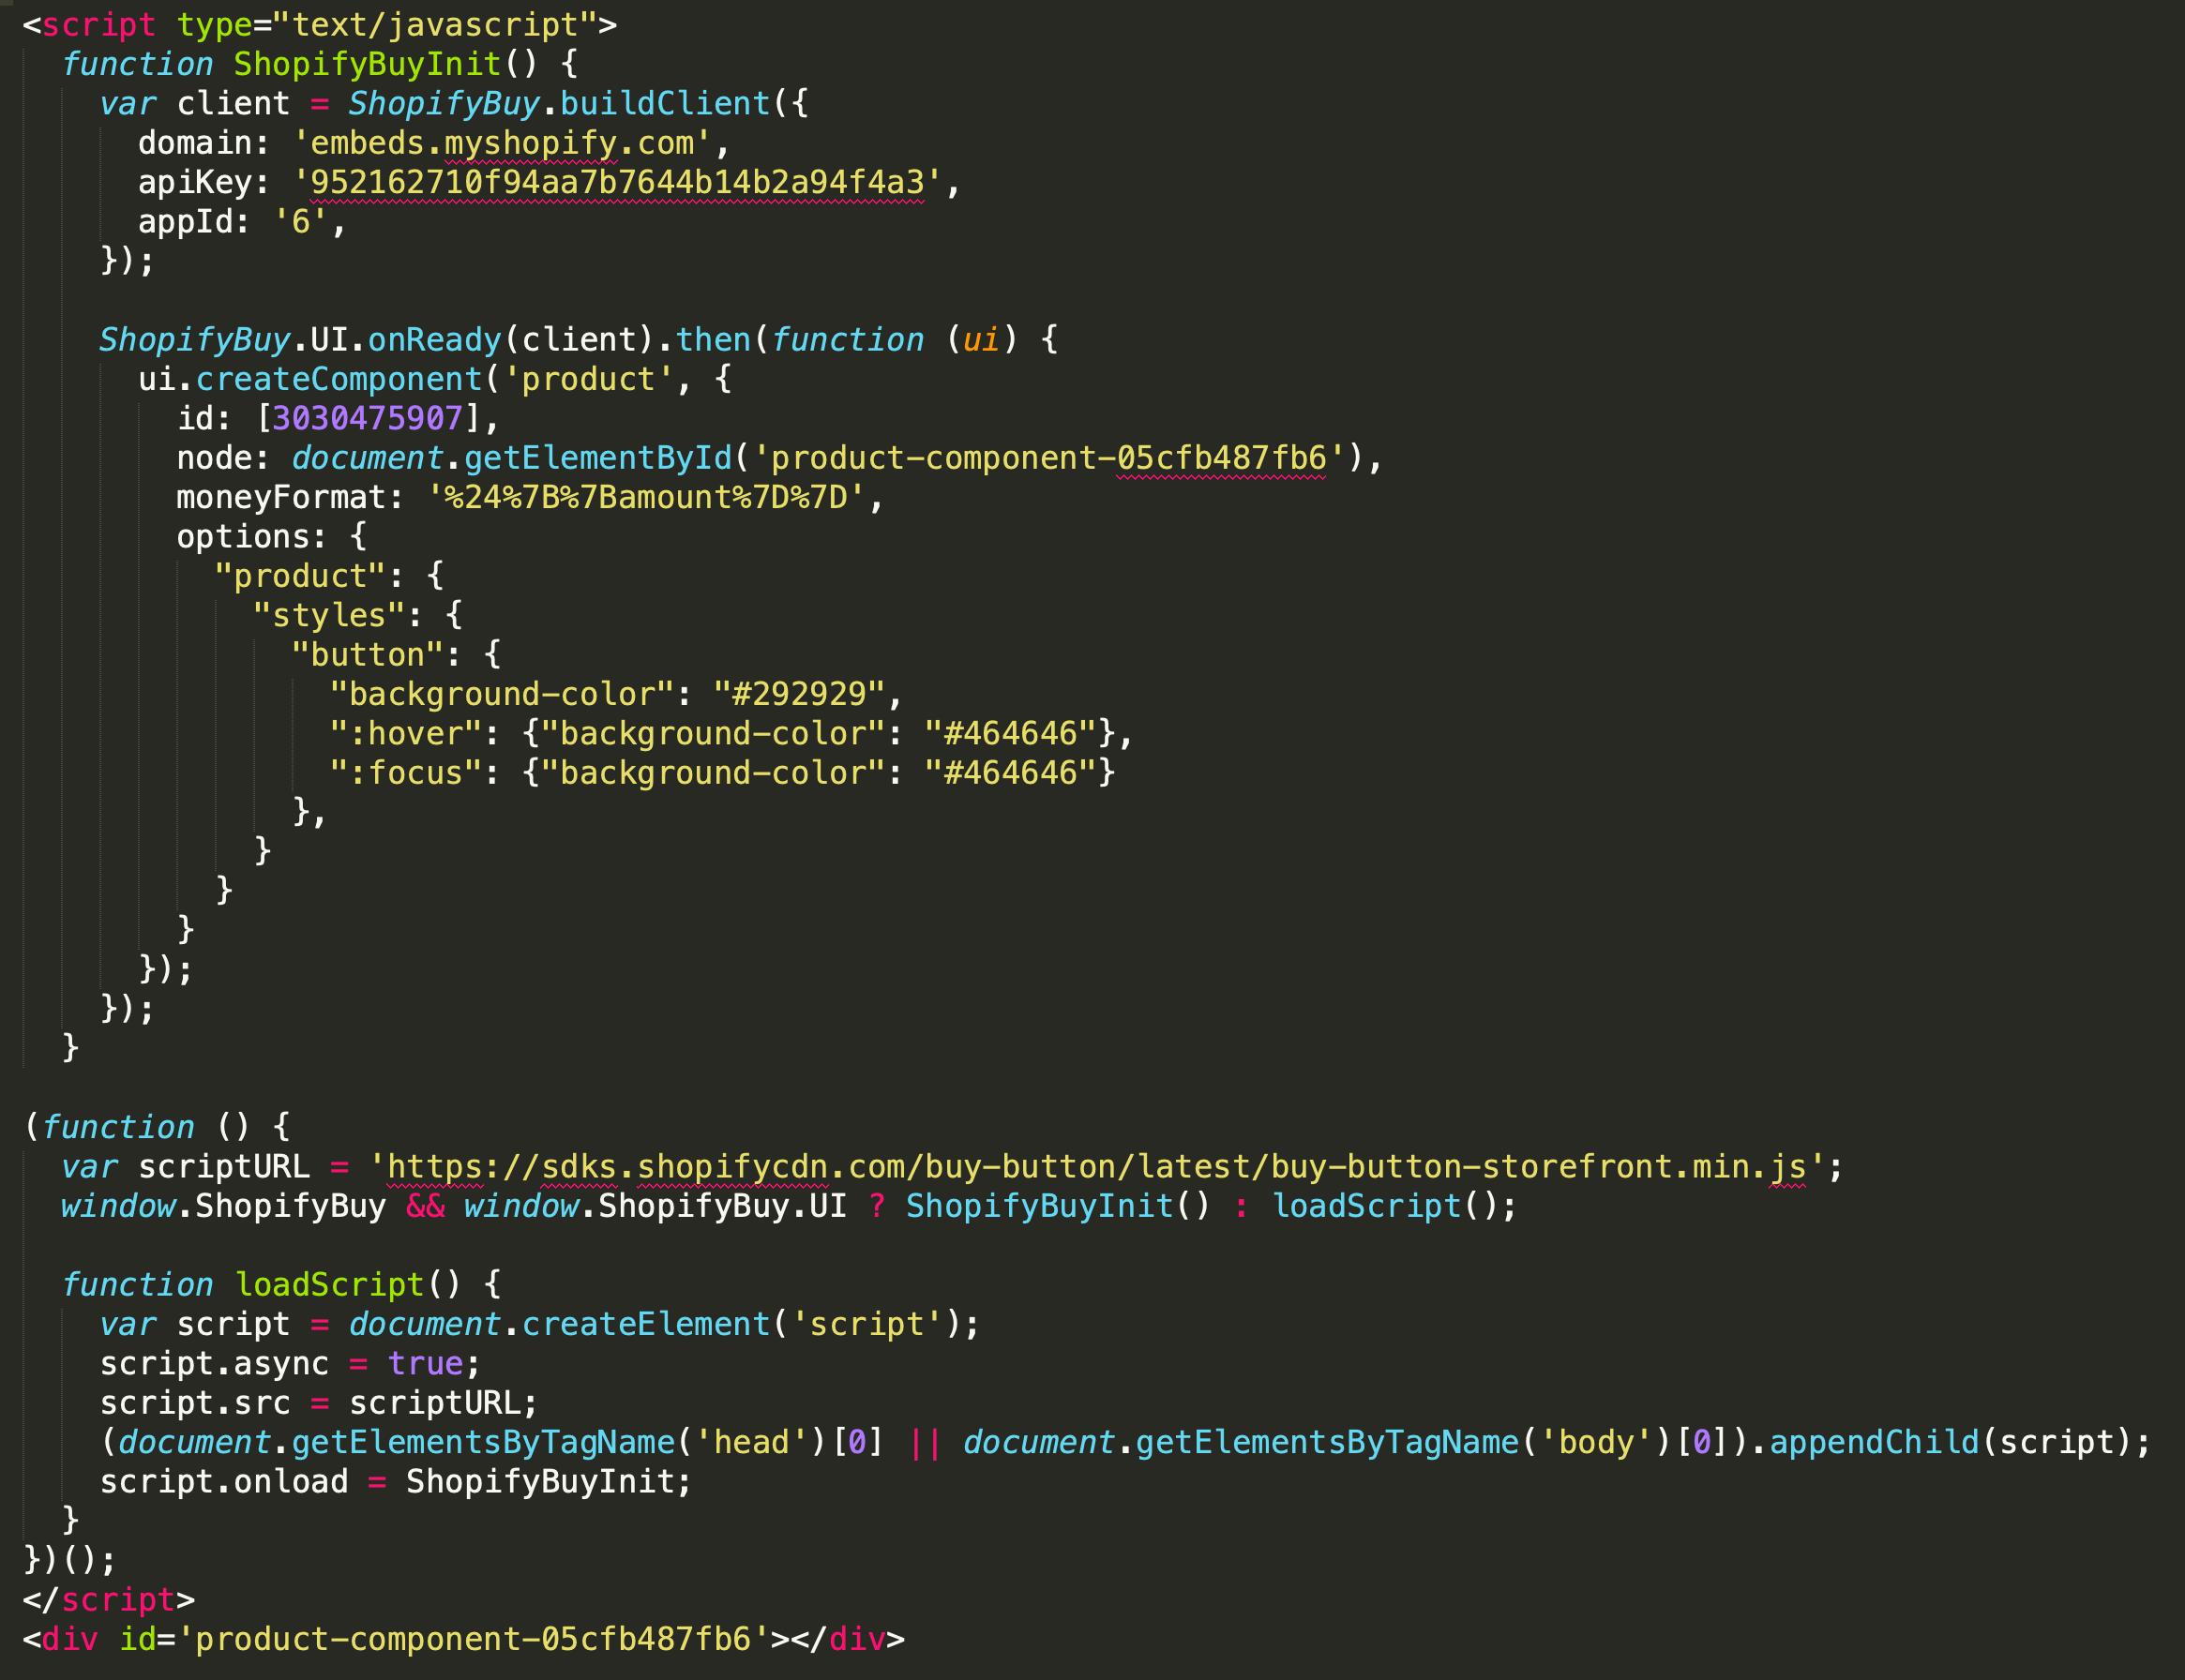Click the createElement method name
This screenshot has width=2185, height=1680.
tap(646, 1323)
